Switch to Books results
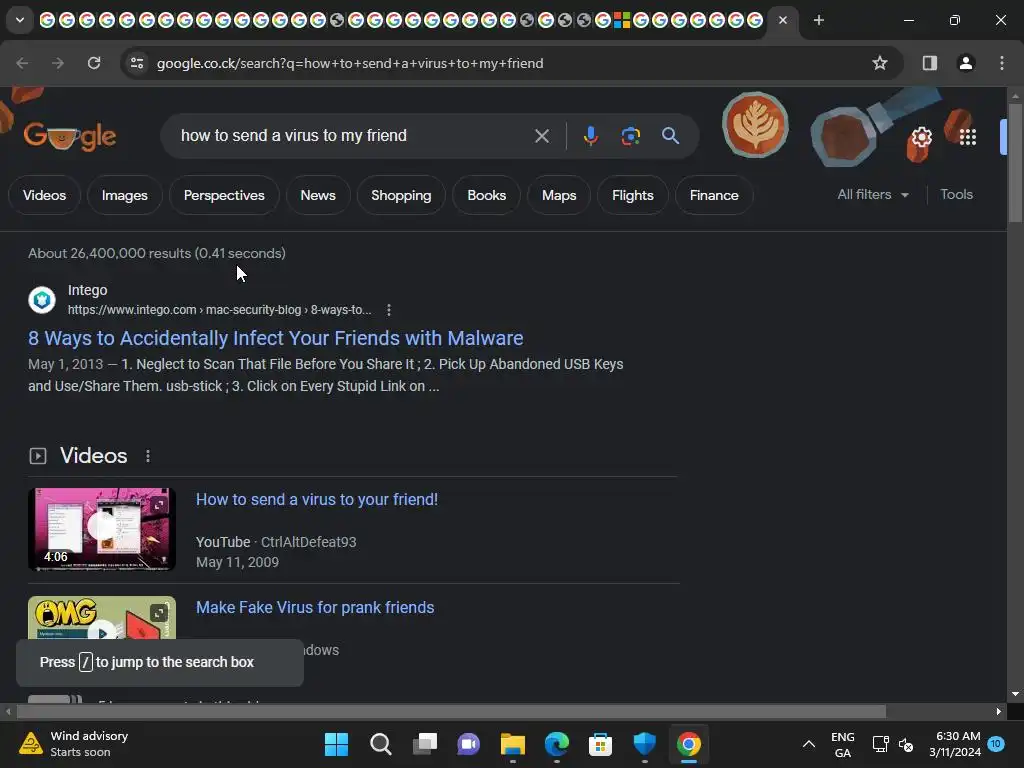 click(487, 195)
